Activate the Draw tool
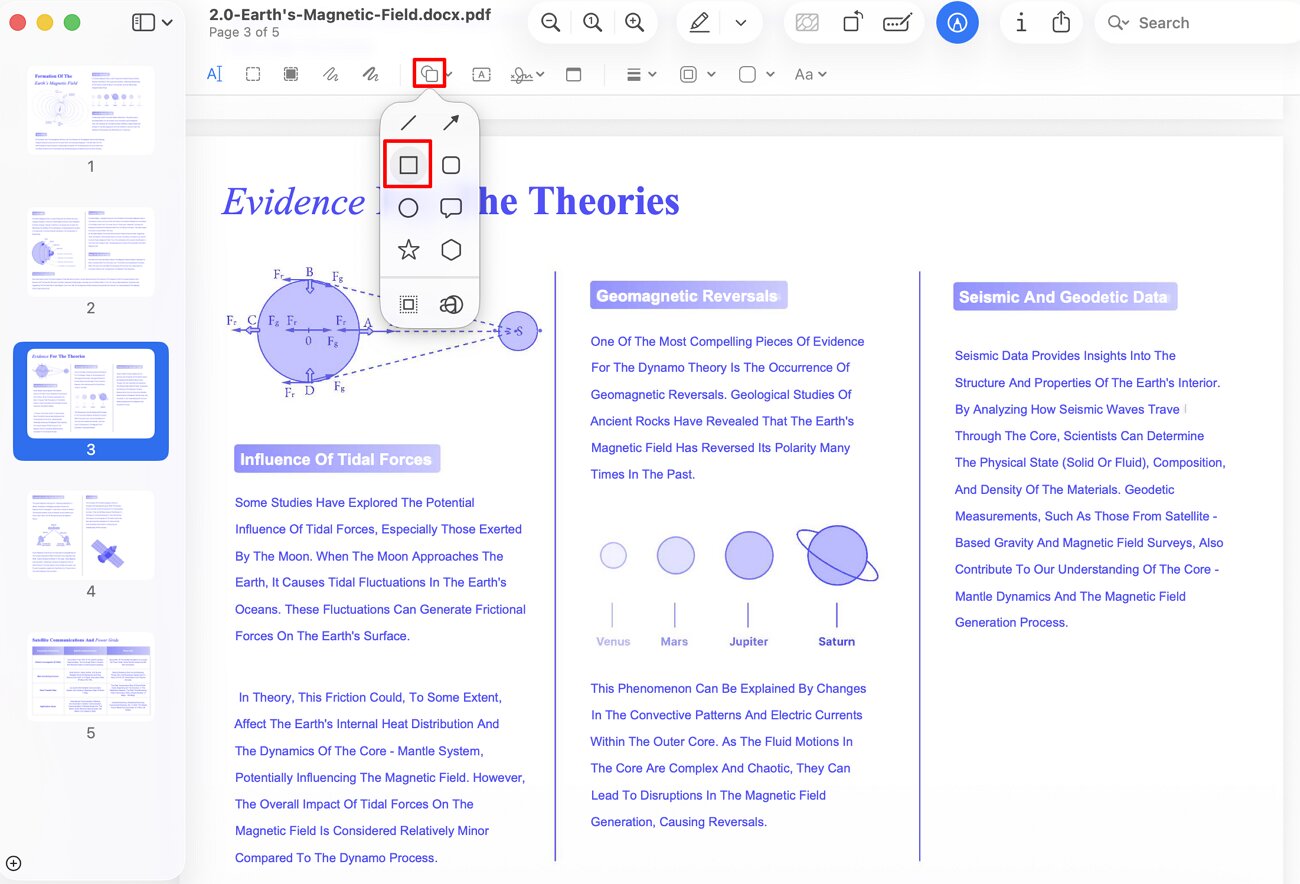This screenshot has width=1300, height=884. (370, 74)
